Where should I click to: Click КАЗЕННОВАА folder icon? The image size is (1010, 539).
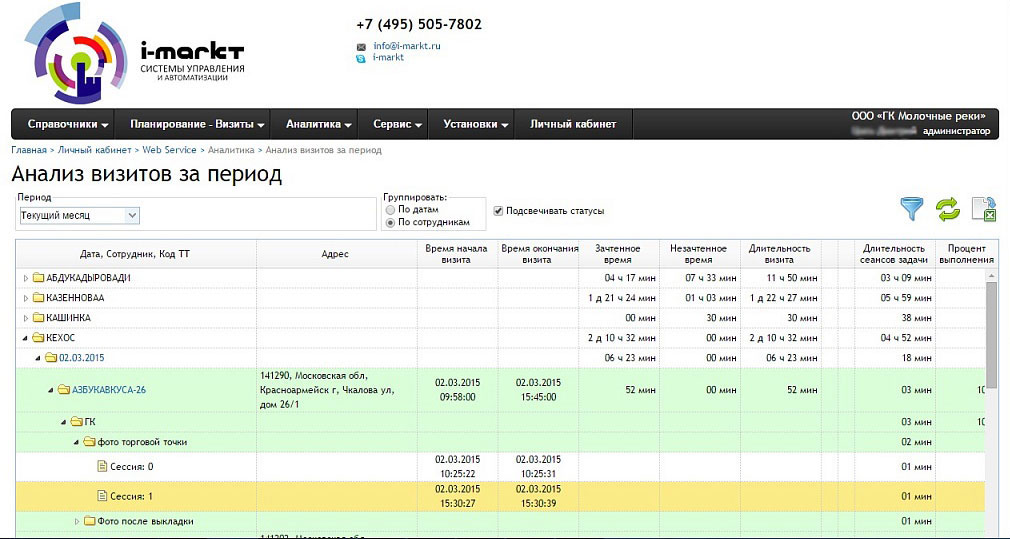[x=38, y=298]
